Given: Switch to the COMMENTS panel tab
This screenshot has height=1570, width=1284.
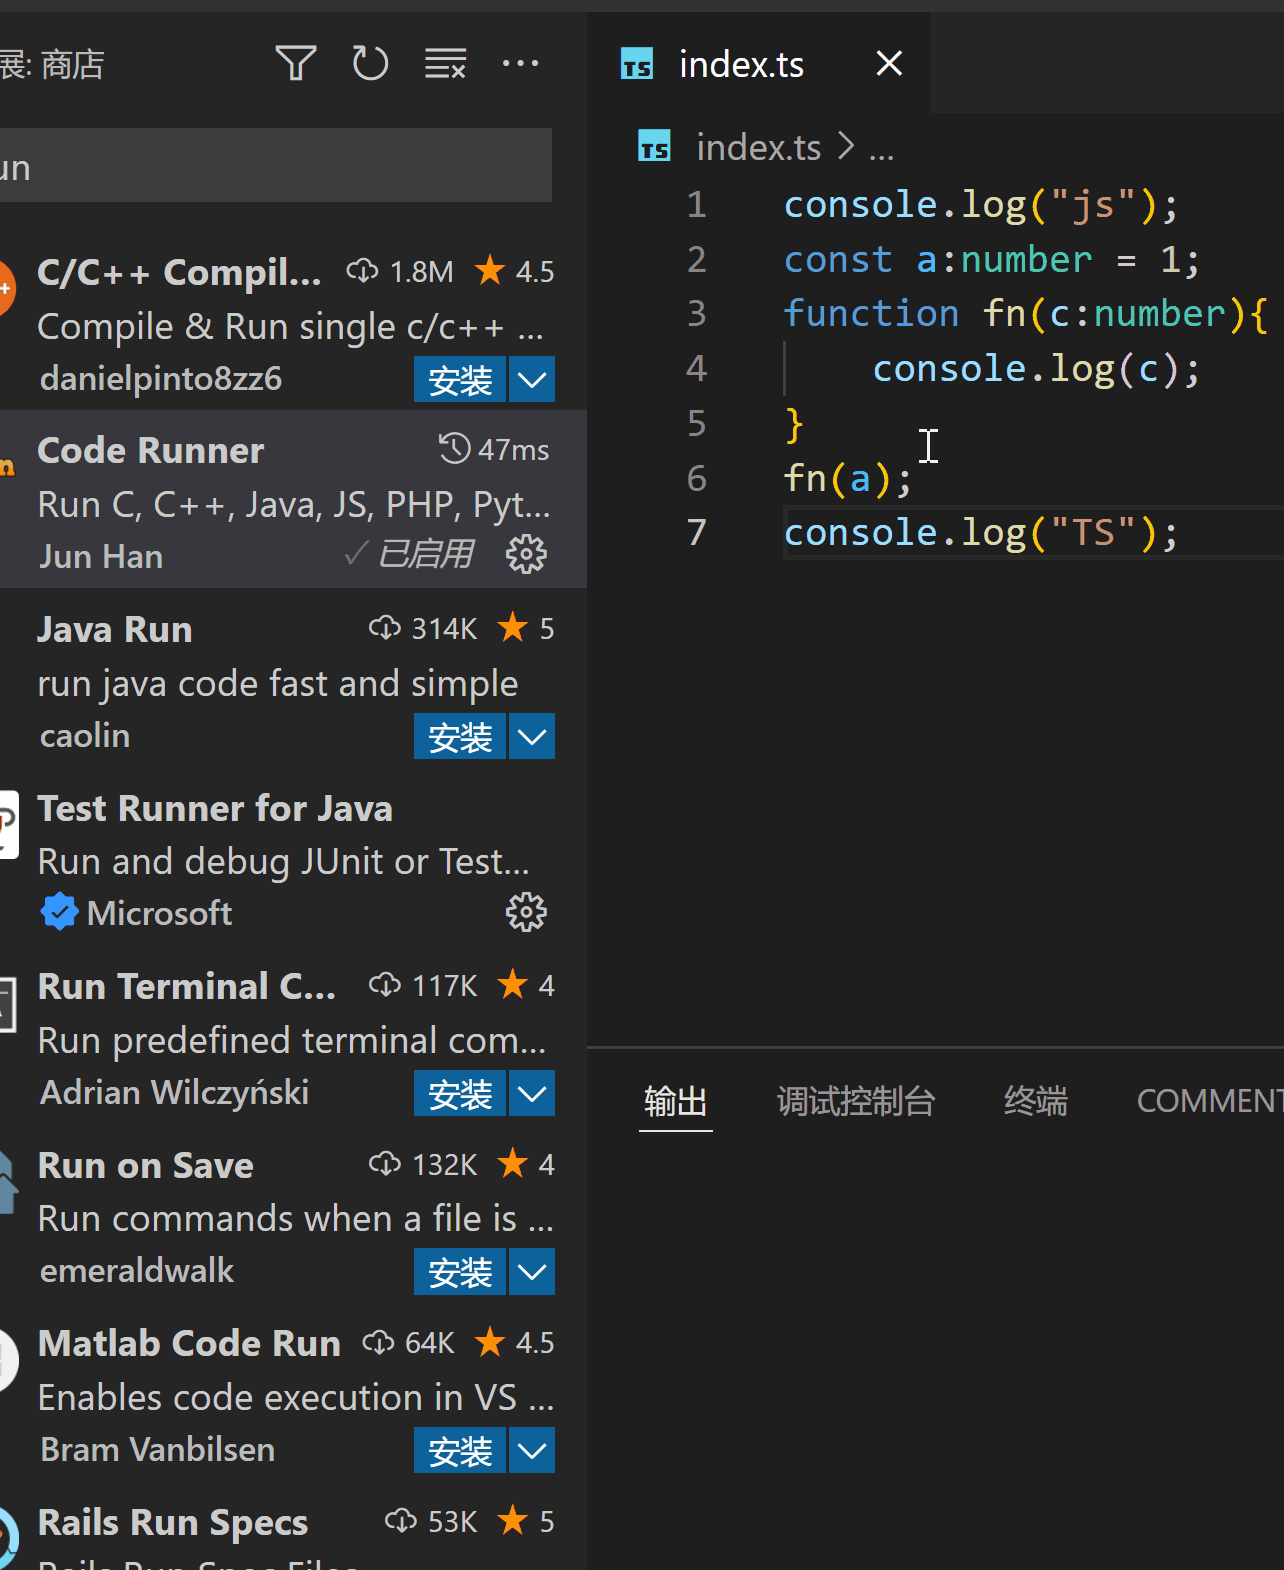Looking at the screenshot, I should [x=1210, y=1102].
